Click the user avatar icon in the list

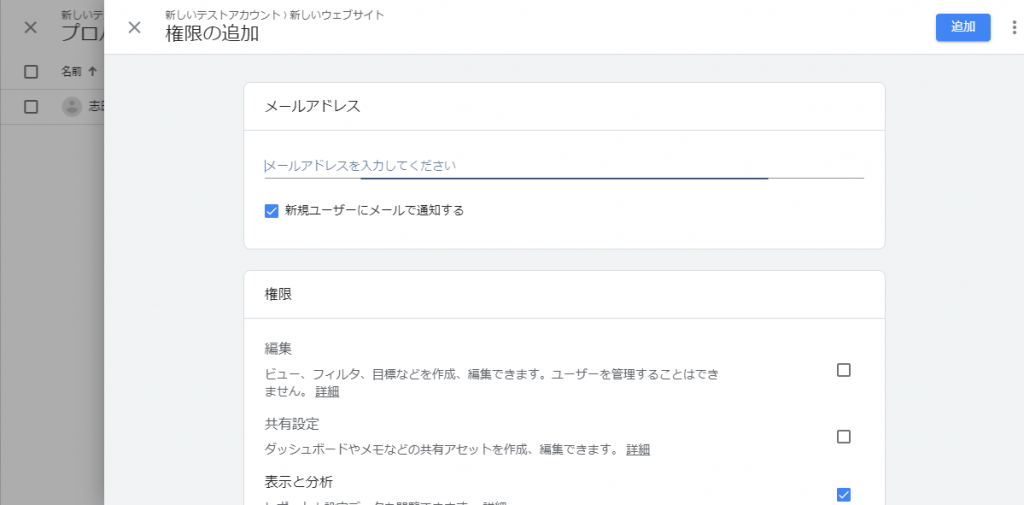tap(72, 106)
